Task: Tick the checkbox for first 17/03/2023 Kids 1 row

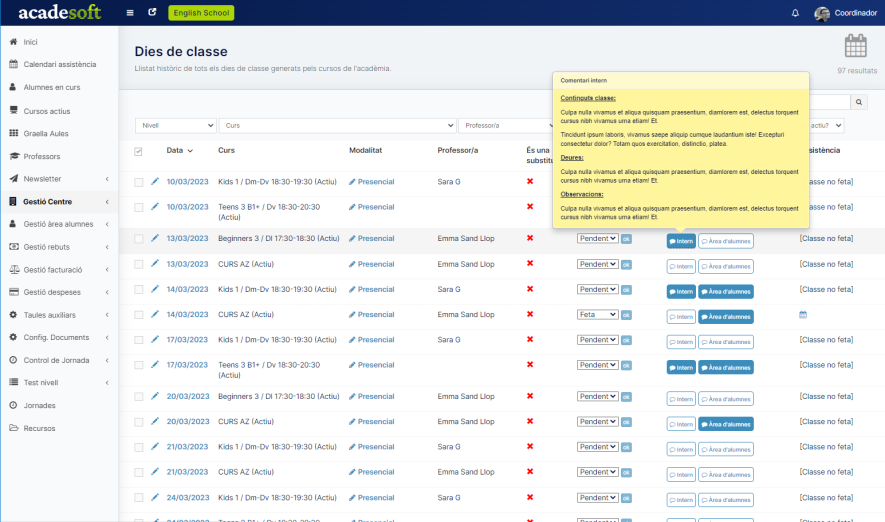Action: pyautogui.click(x=139, y=340)
